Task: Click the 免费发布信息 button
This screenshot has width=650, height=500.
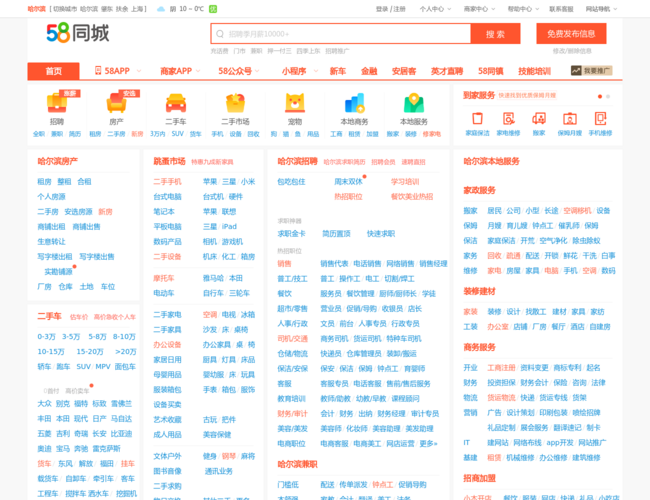Action: (571, 34)
